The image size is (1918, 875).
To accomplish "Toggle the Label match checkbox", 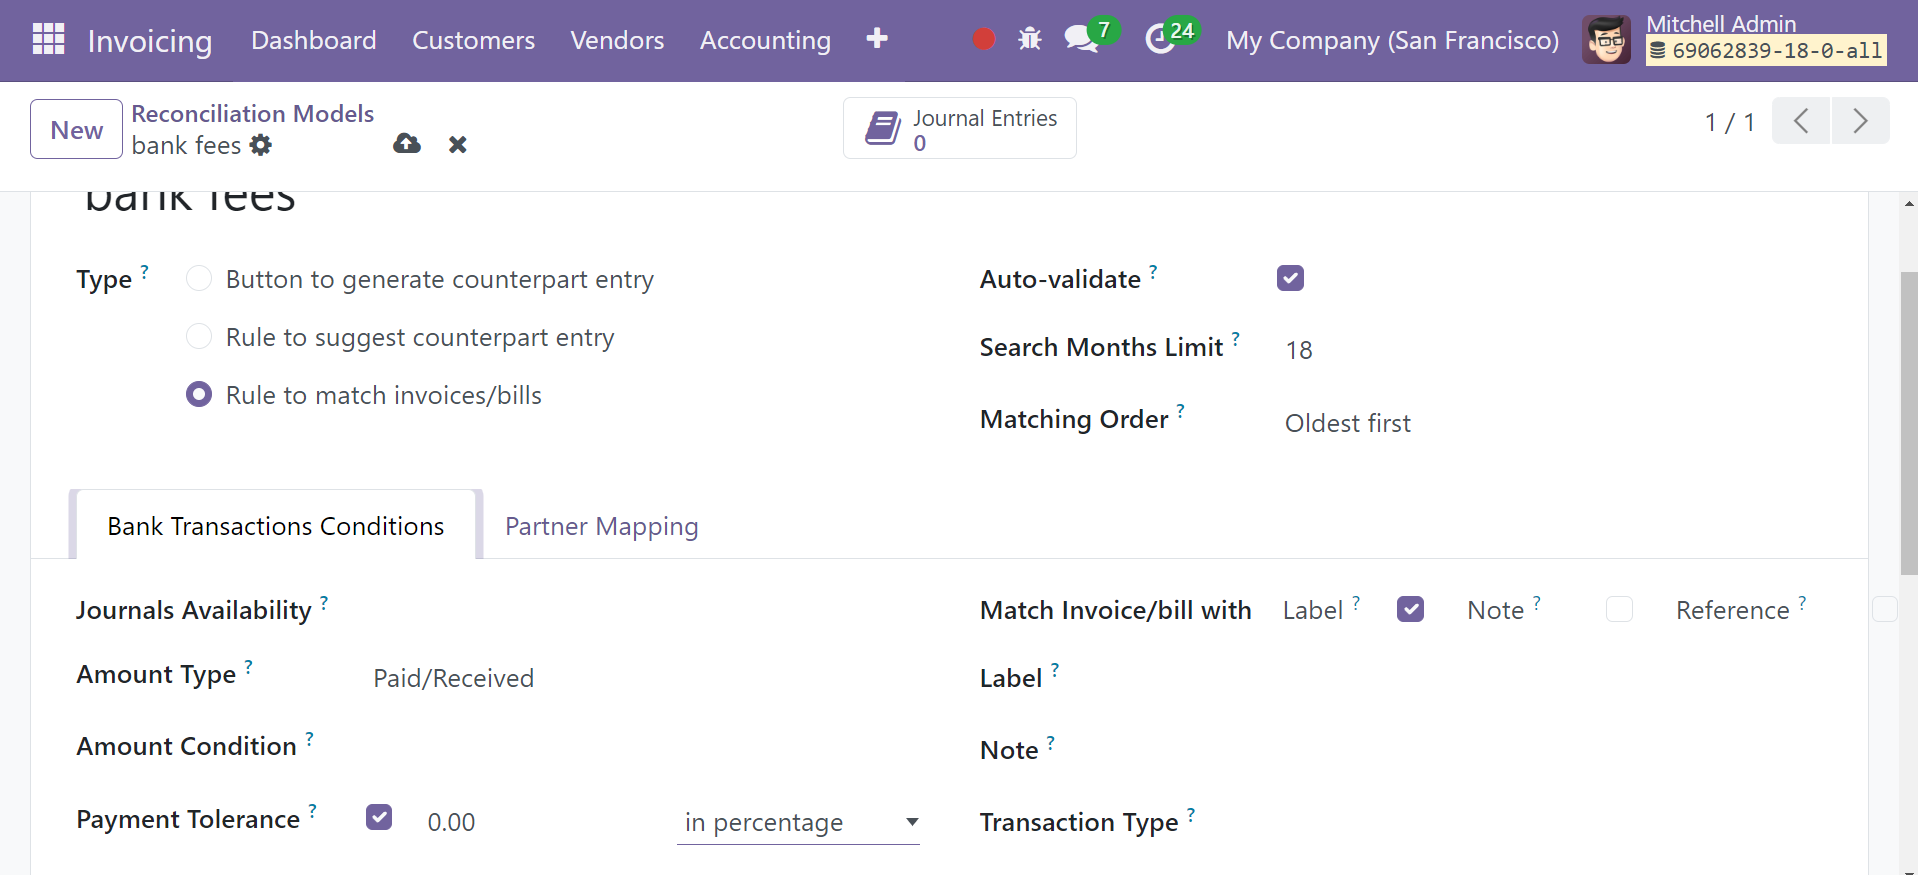I will [x=1410, y=609].
